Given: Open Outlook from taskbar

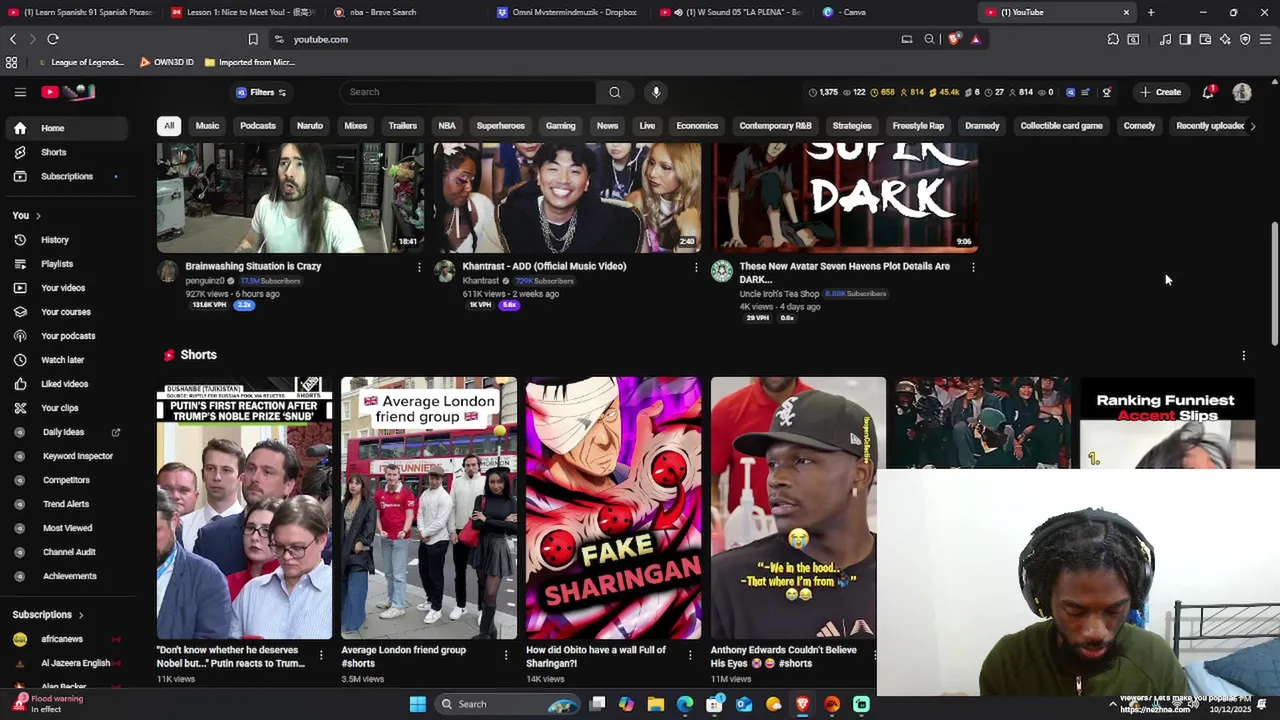Looking at the screenshot, I should [744, 704].
